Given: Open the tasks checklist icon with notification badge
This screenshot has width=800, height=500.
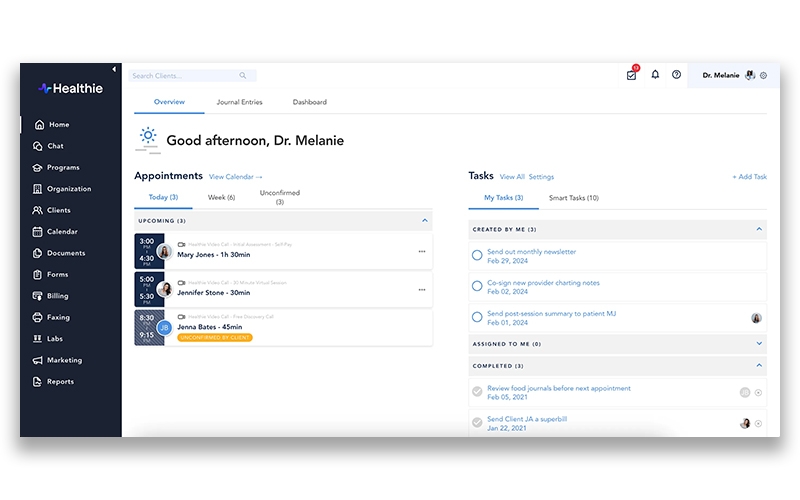Looking at the screenshot, I should 631,75.
